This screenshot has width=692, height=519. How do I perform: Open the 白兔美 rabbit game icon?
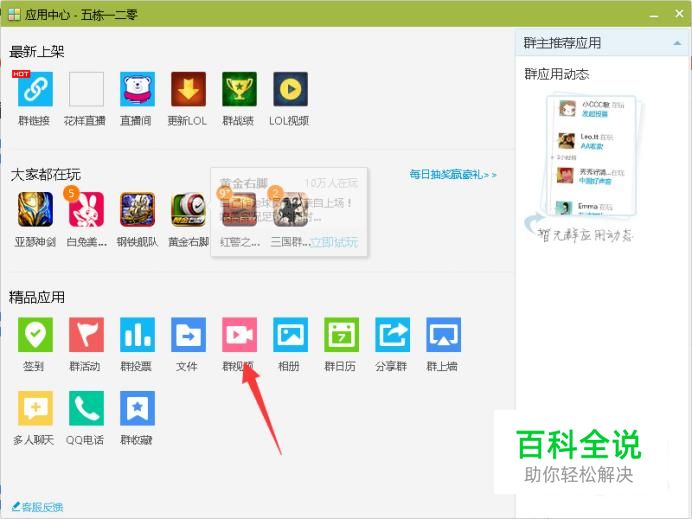pos(86,210)
